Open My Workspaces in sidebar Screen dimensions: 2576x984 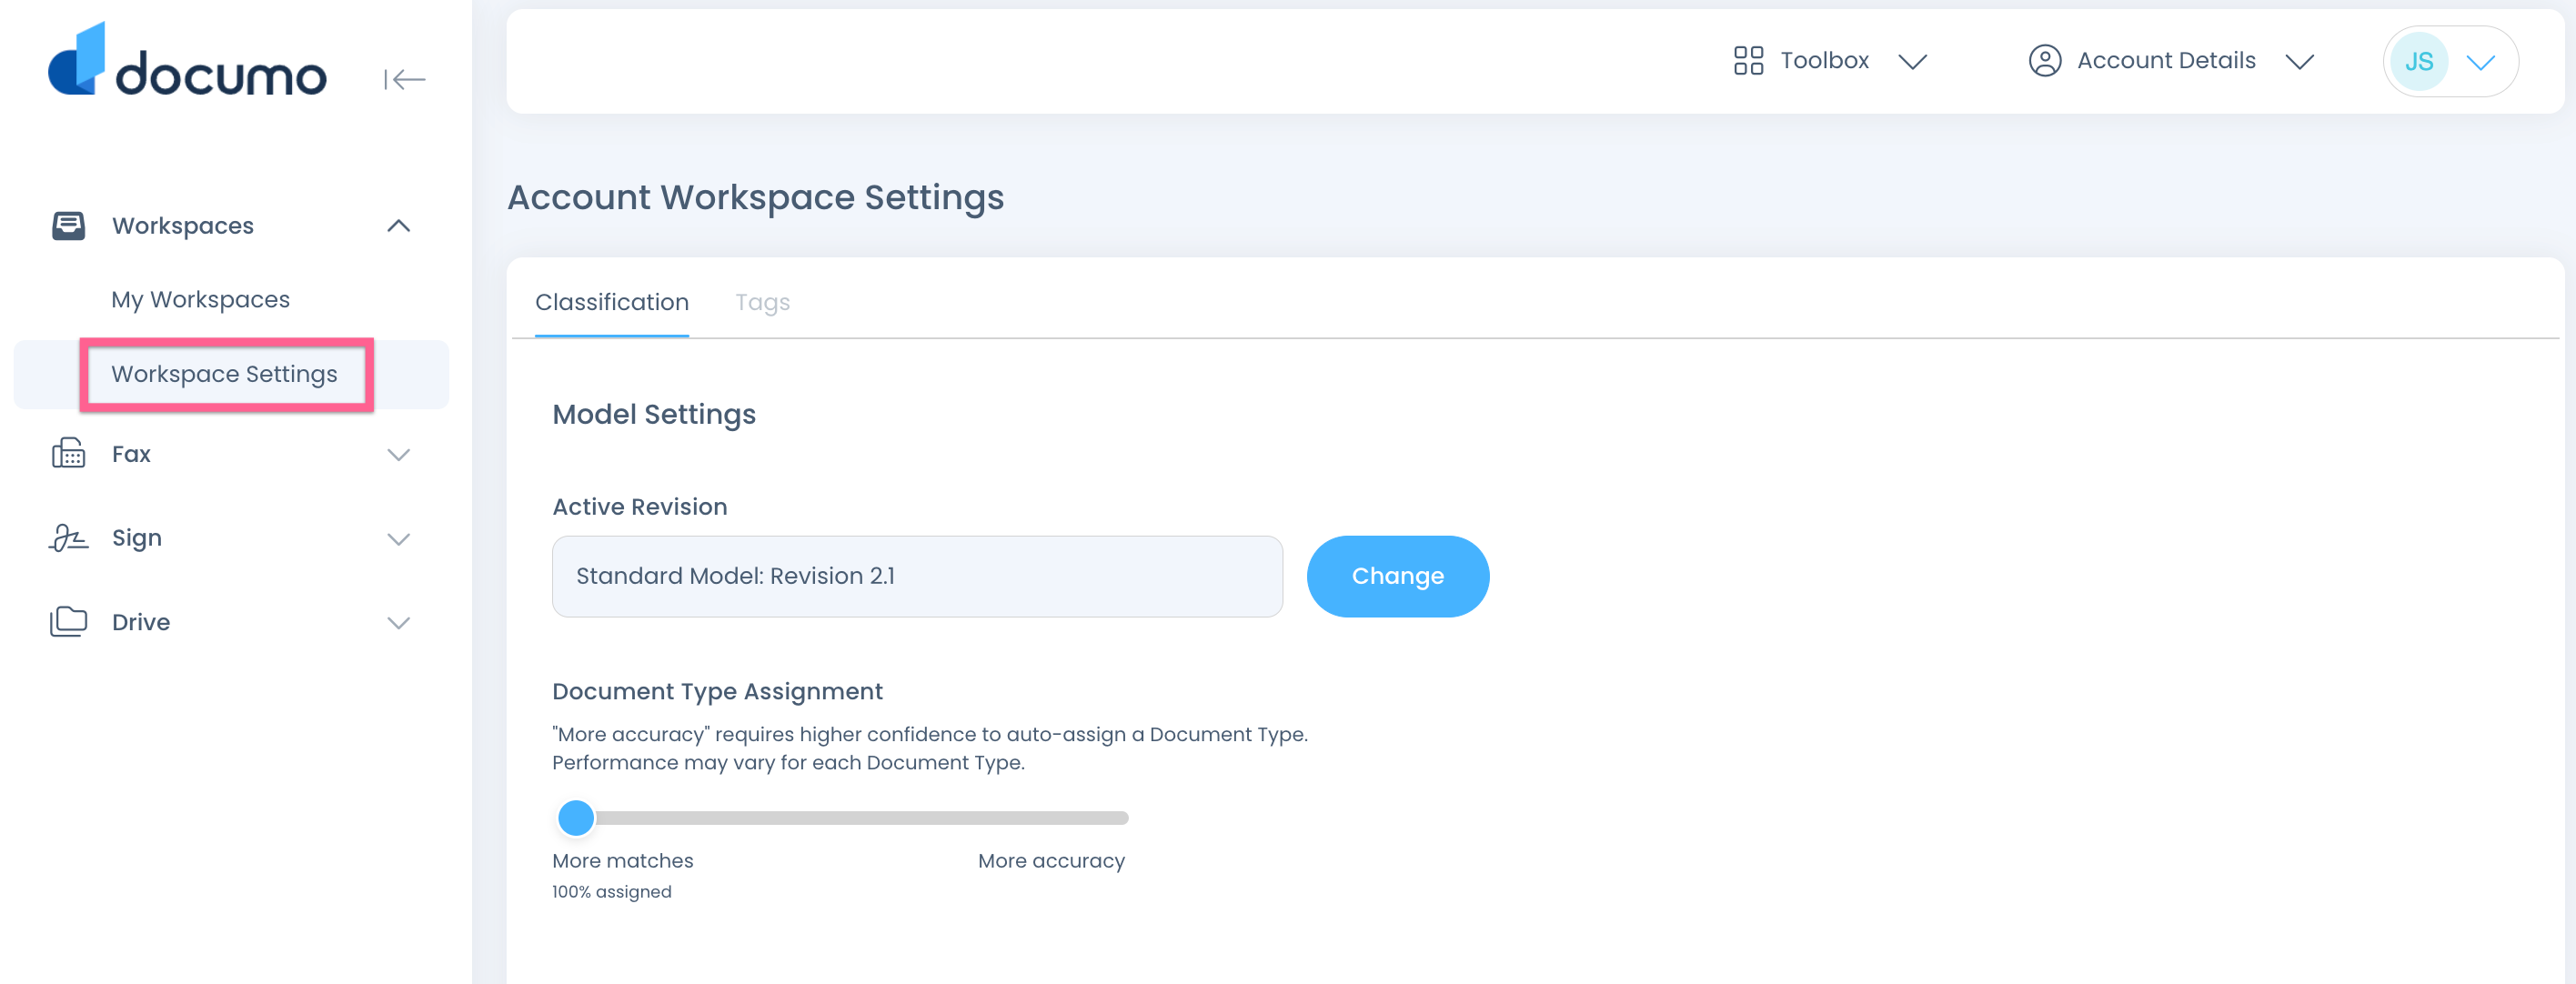[200, 300]
